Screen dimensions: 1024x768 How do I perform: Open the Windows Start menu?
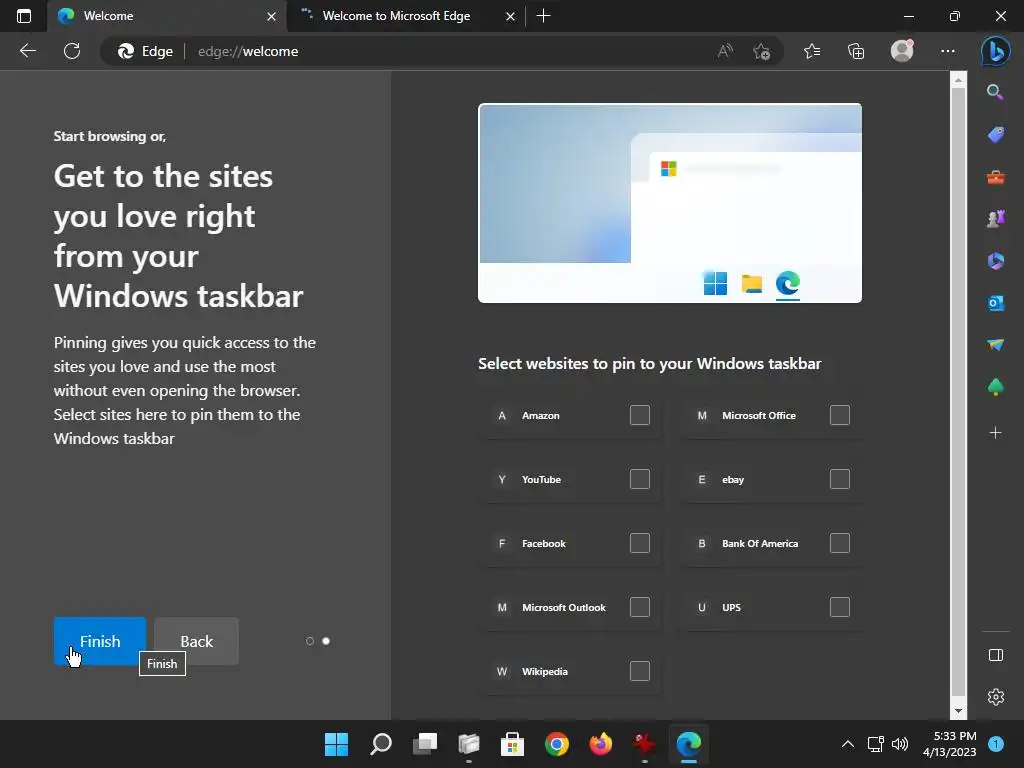[x=336, y=744]
